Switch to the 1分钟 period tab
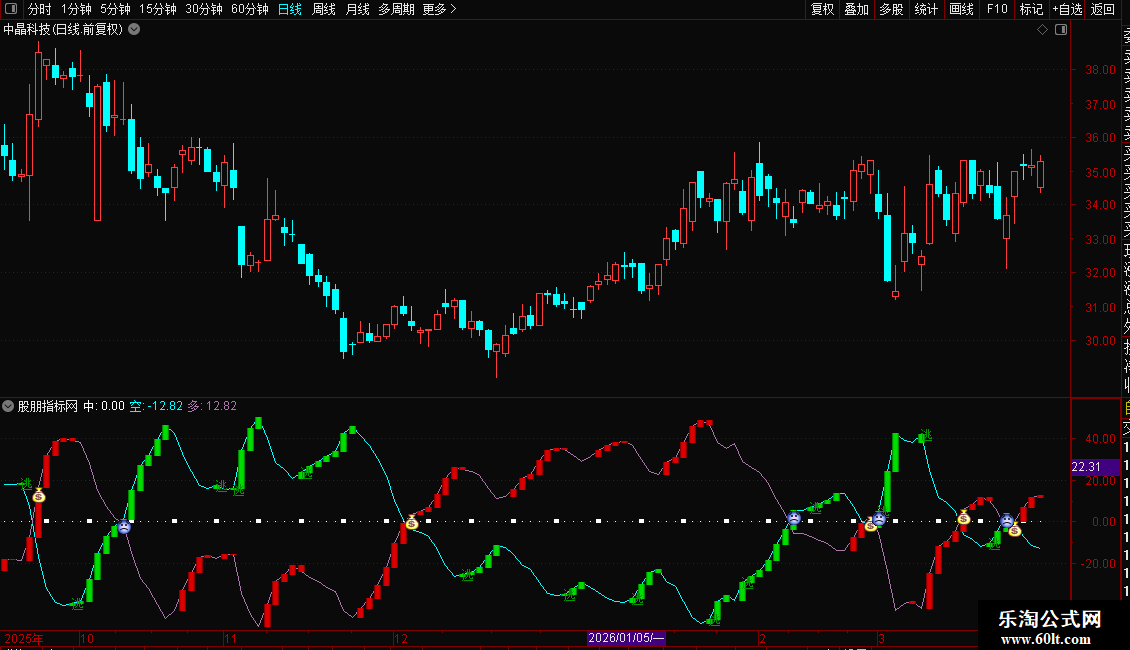 tap(76, 9)
